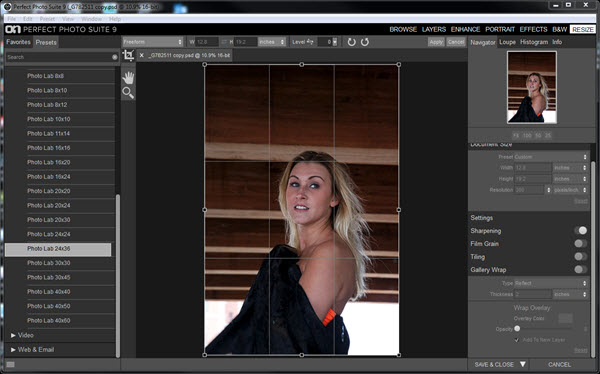Click the bottom CANCEL button

pos(559,364)
